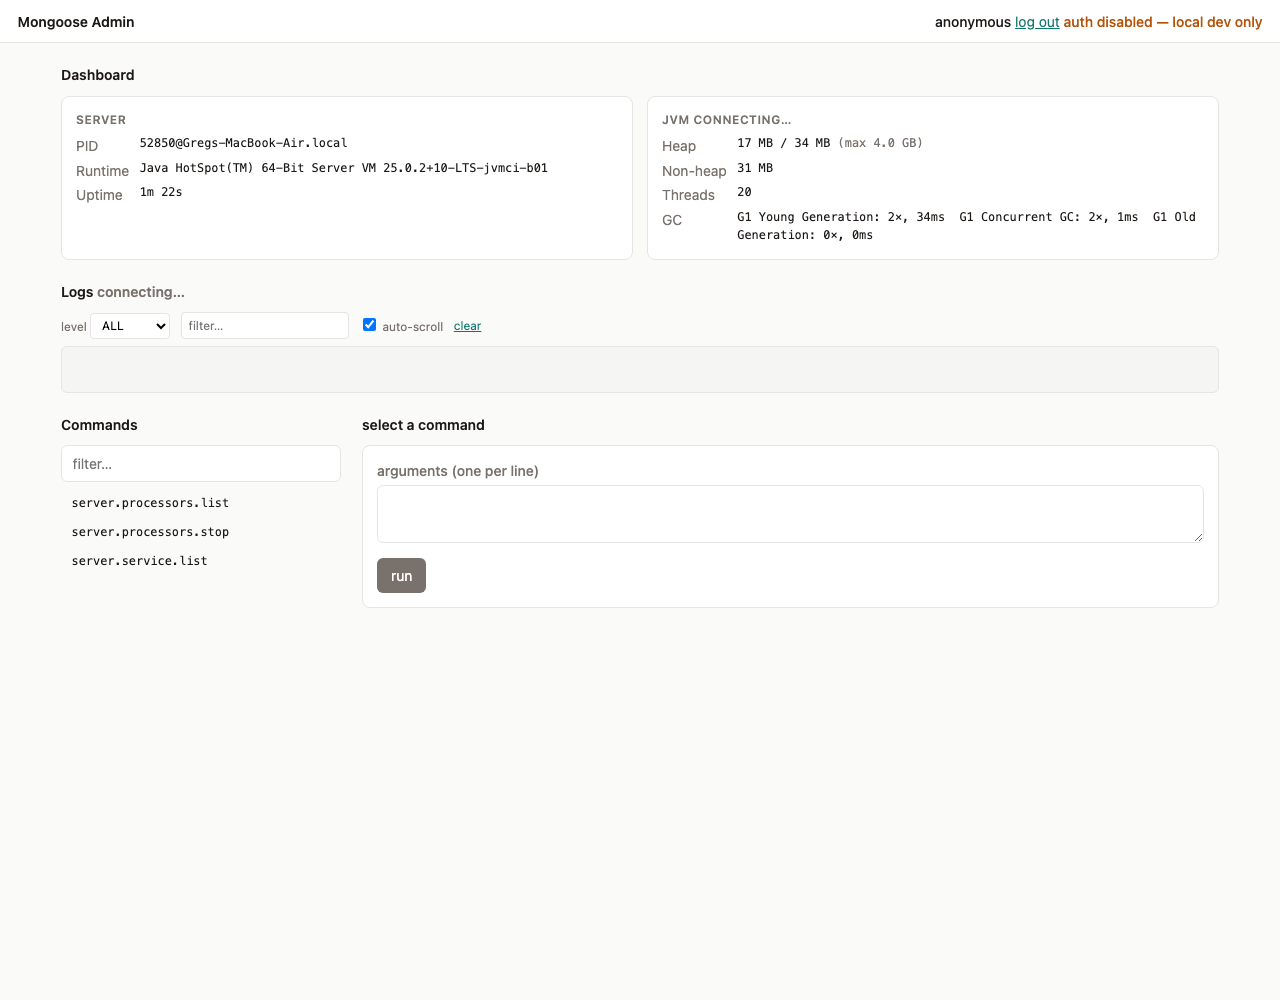Click the Logs connecting status text
Viewport: 1280px width, 1000px height.
141,292
